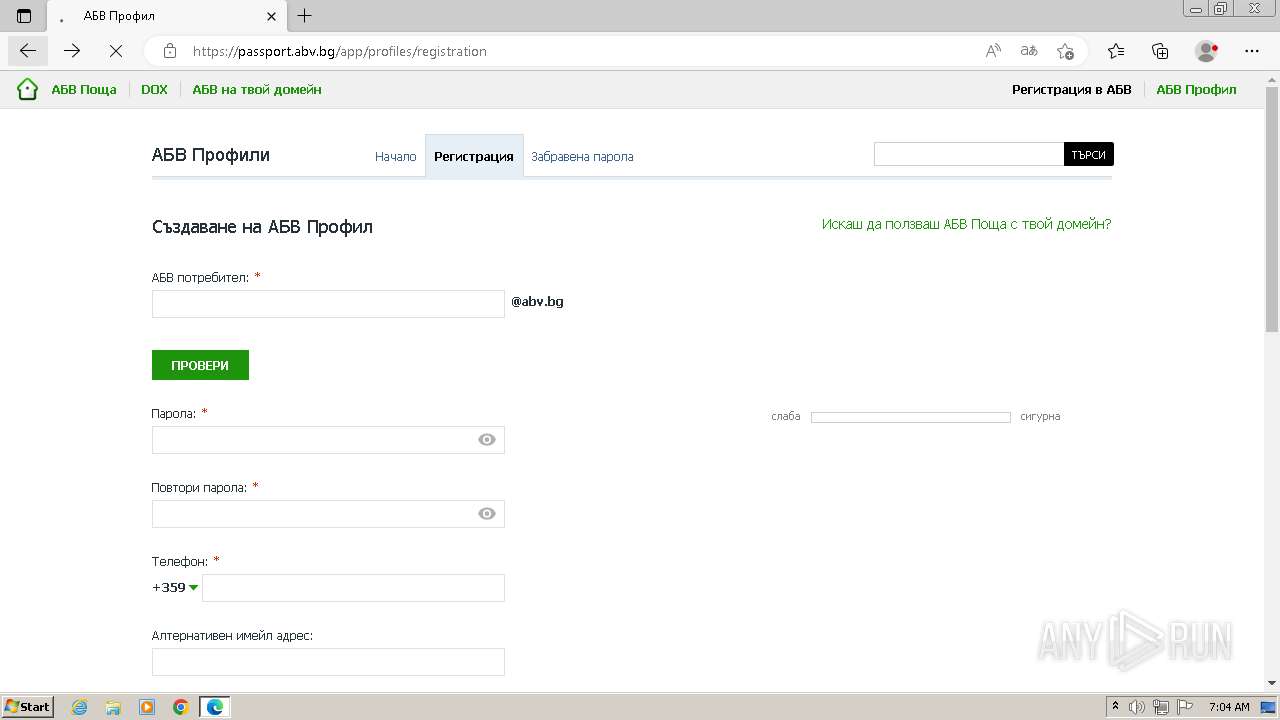
Task: Focus the Алтернативен имейл адрес field
Action: [328, 662]
